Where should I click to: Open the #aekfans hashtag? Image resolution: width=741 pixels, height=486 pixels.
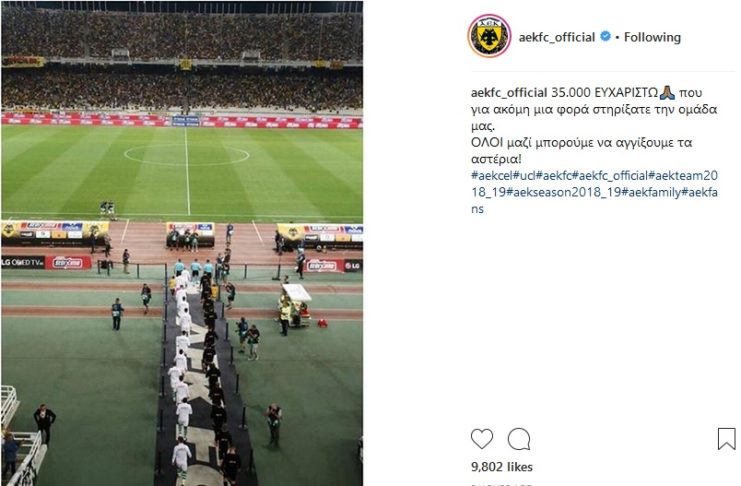tap(699, 192)
